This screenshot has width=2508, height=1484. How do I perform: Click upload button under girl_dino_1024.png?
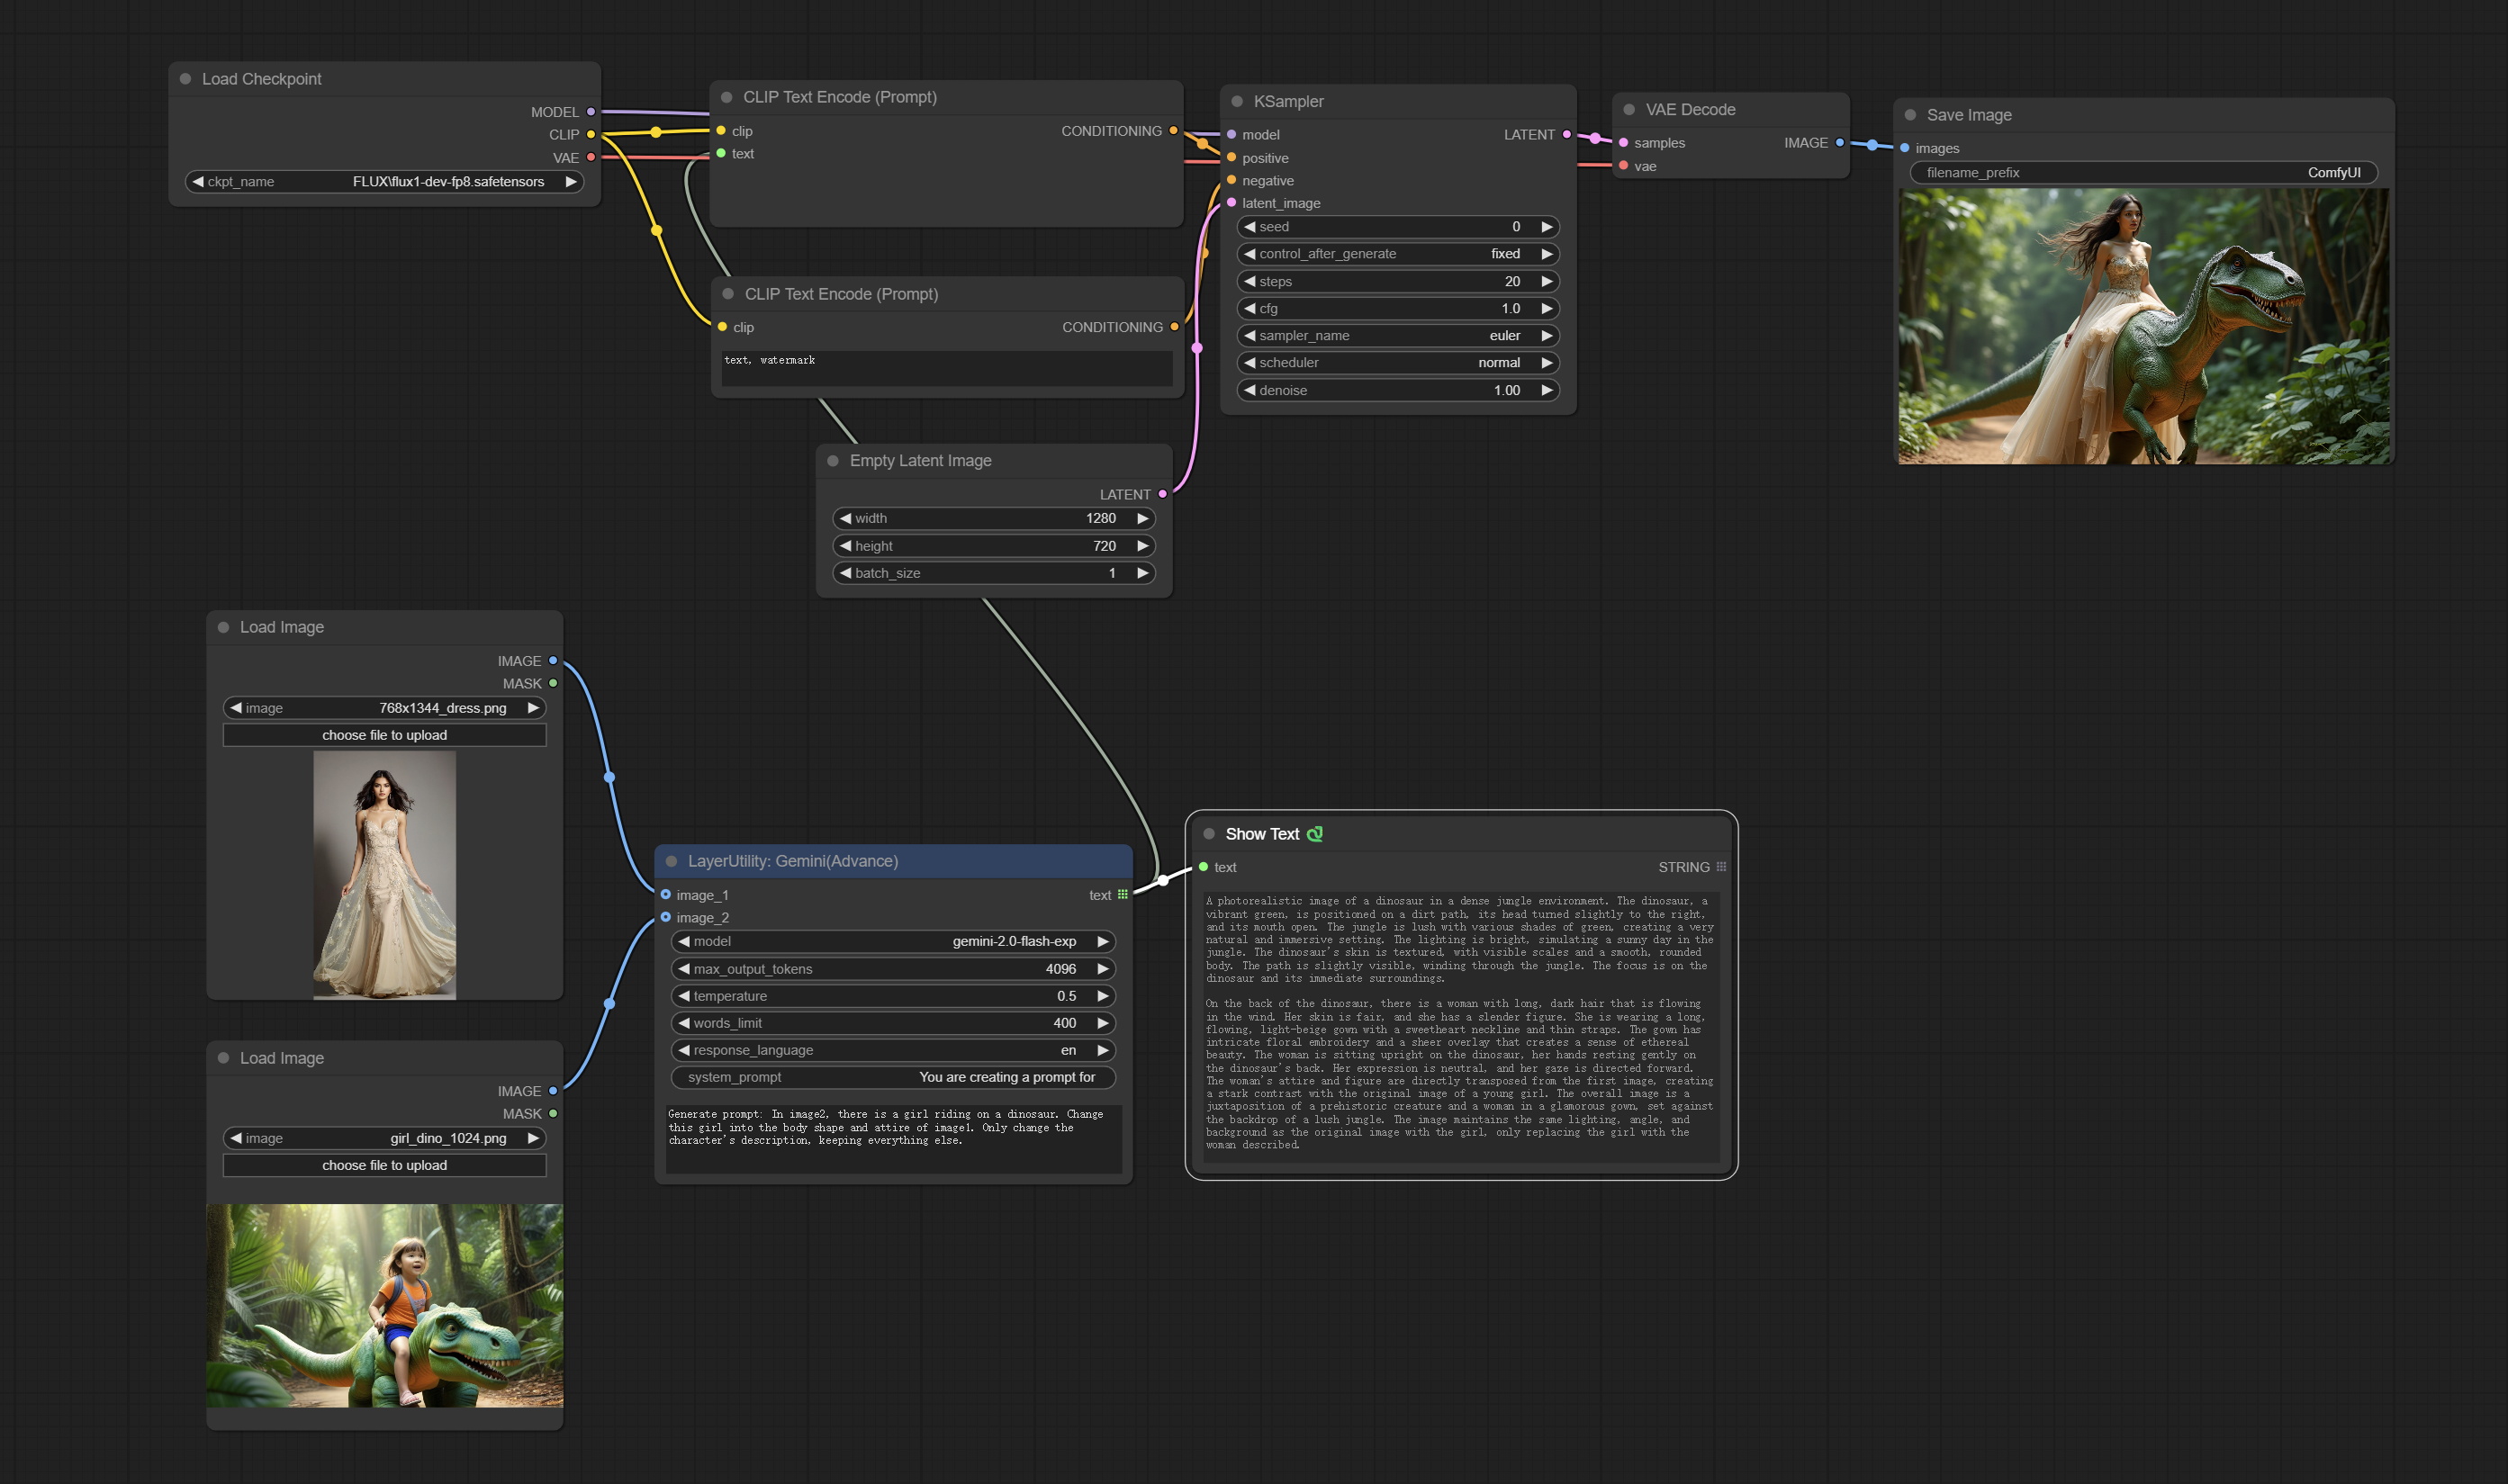[x=384, y=1165]
